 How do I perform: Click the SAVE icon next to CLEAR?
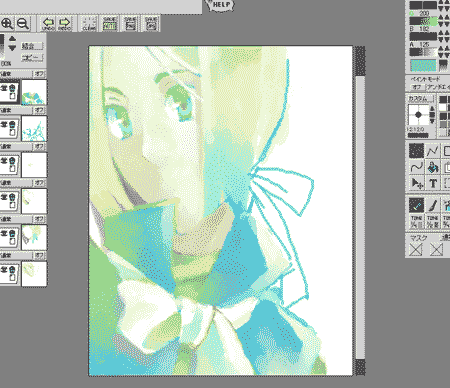click(x=110, y=24)
